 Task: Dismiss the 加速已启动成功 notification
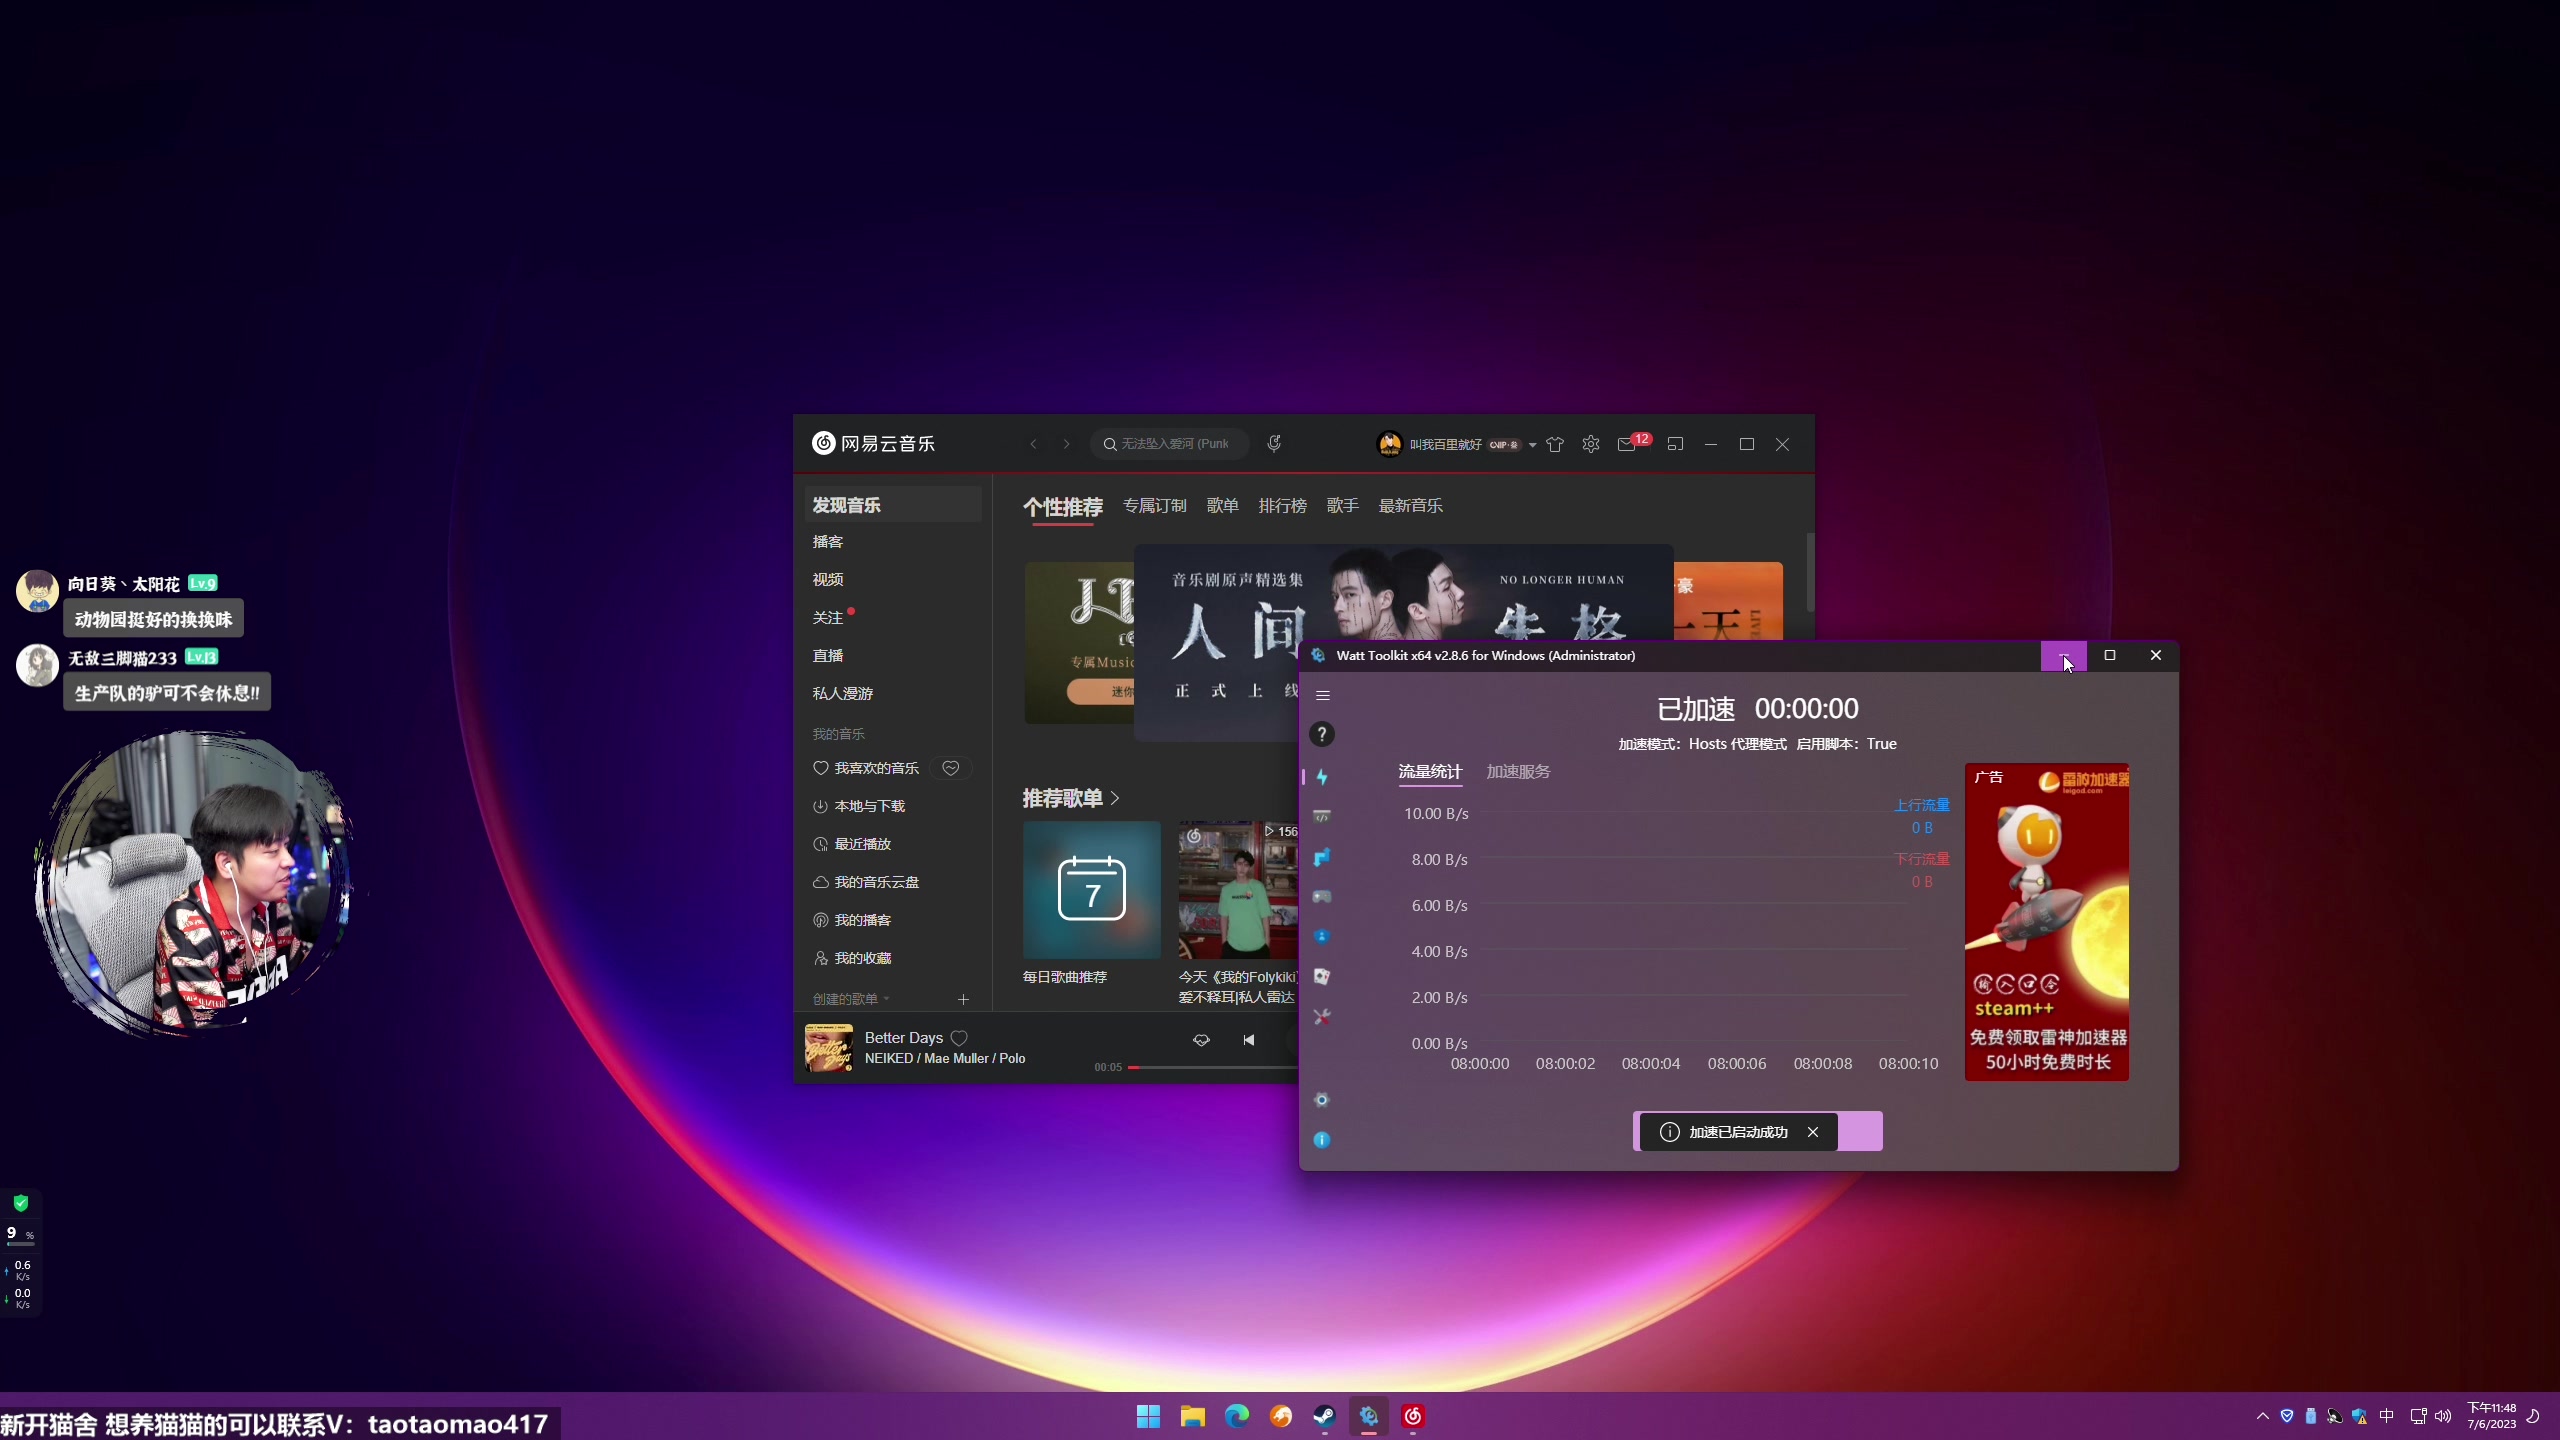coord(1813,1132)
